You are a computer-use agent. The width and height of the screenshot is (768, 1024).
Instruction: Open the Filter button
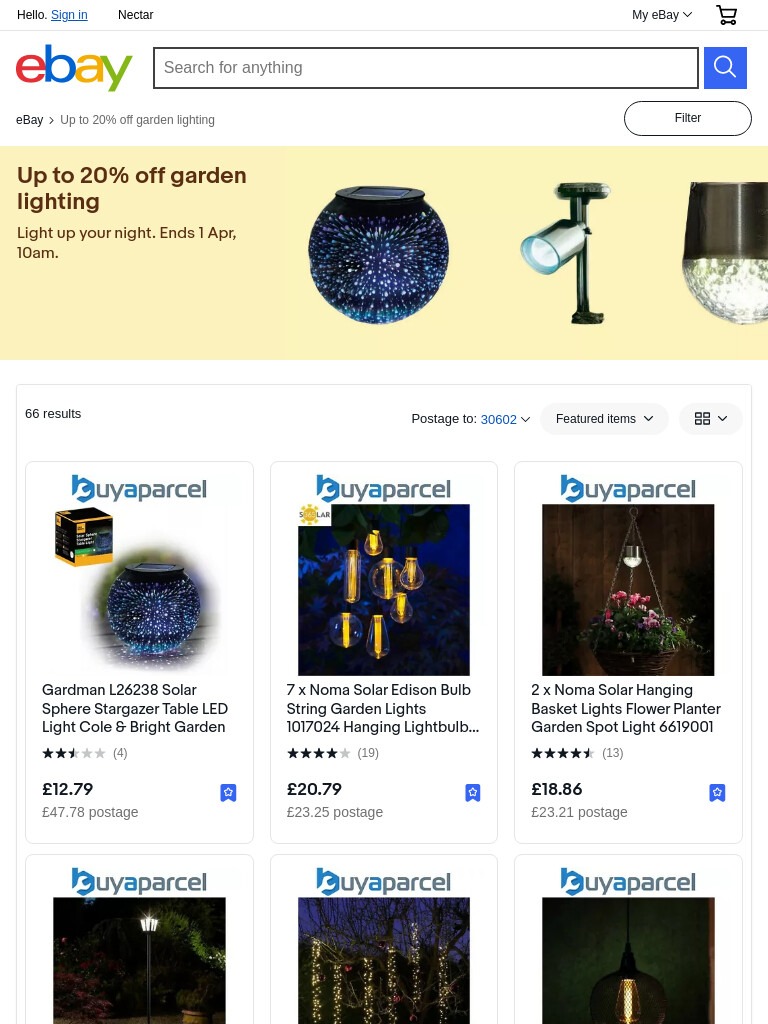688,118
